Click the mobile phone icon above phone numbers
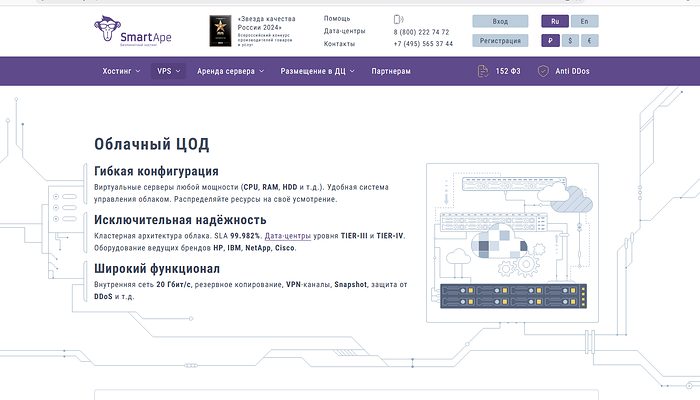The height and width of the screenshot is (400, 700). tap(398, 19)
